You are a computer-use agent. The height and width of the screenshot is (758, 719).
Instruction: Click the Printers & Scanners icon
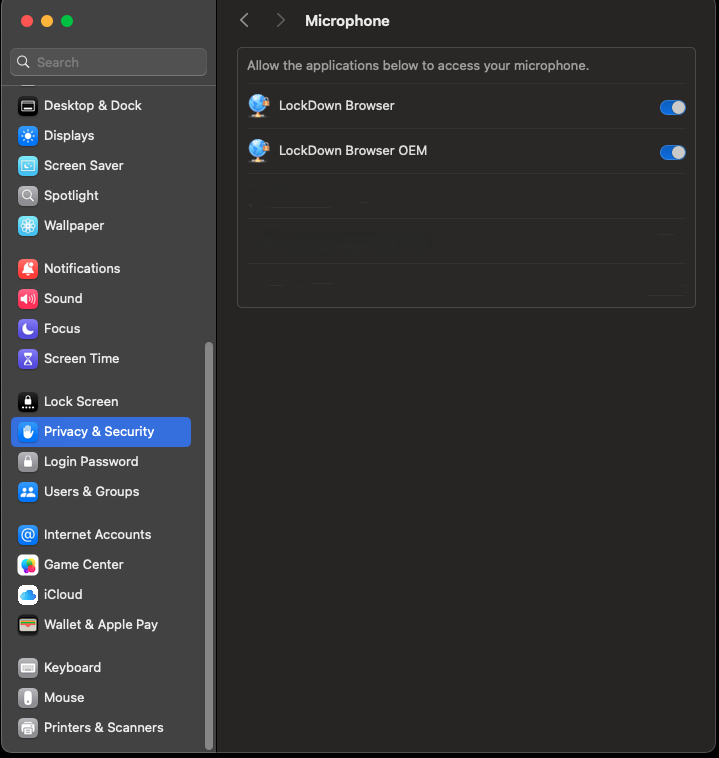[28, 728]
